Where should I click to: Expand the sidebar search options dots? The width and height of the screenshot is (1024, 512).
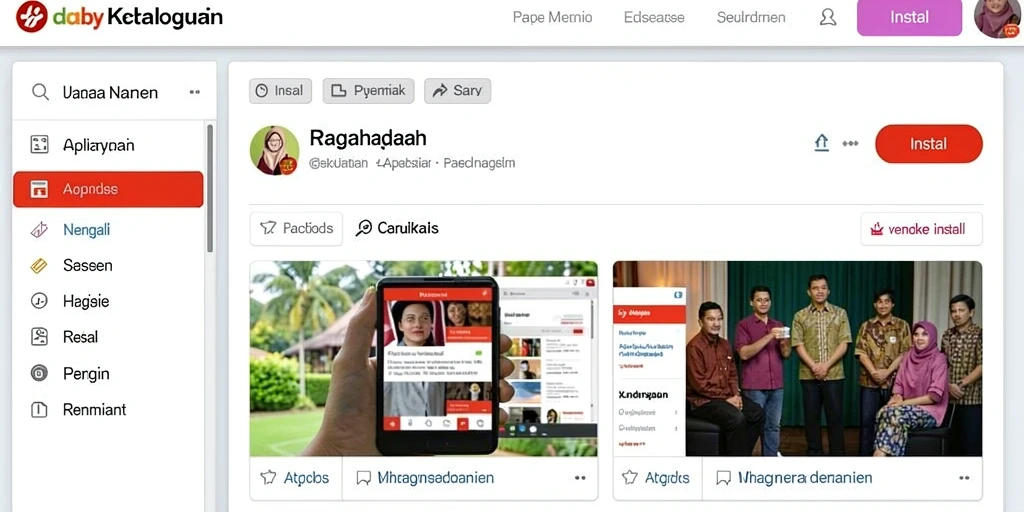point(195,92)
